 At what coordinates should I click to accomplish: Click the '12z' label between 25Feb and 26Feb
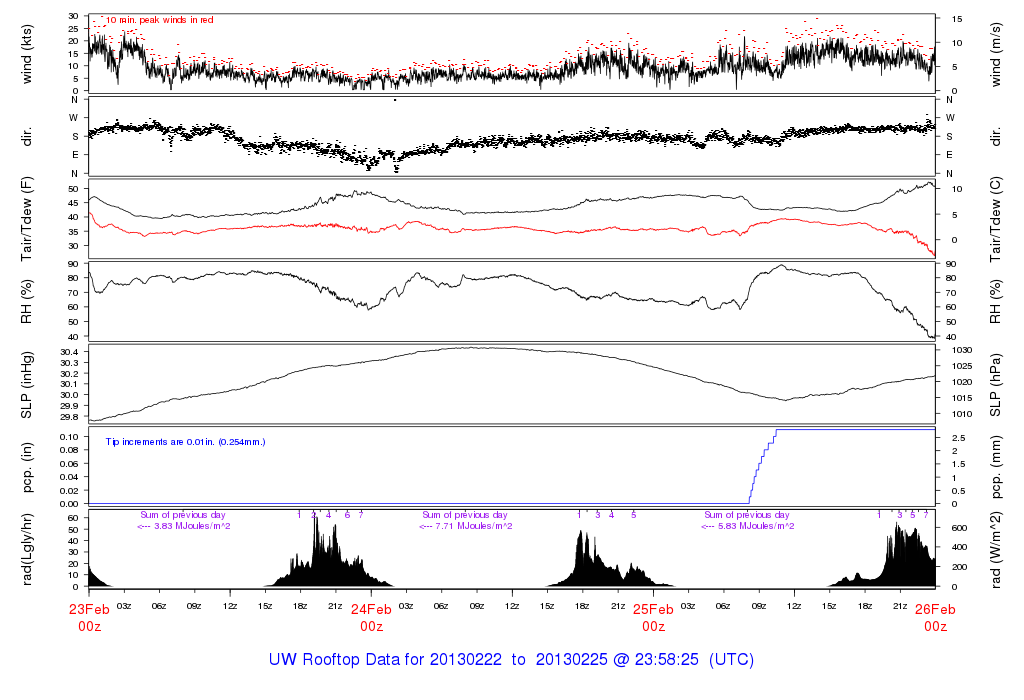794,606
